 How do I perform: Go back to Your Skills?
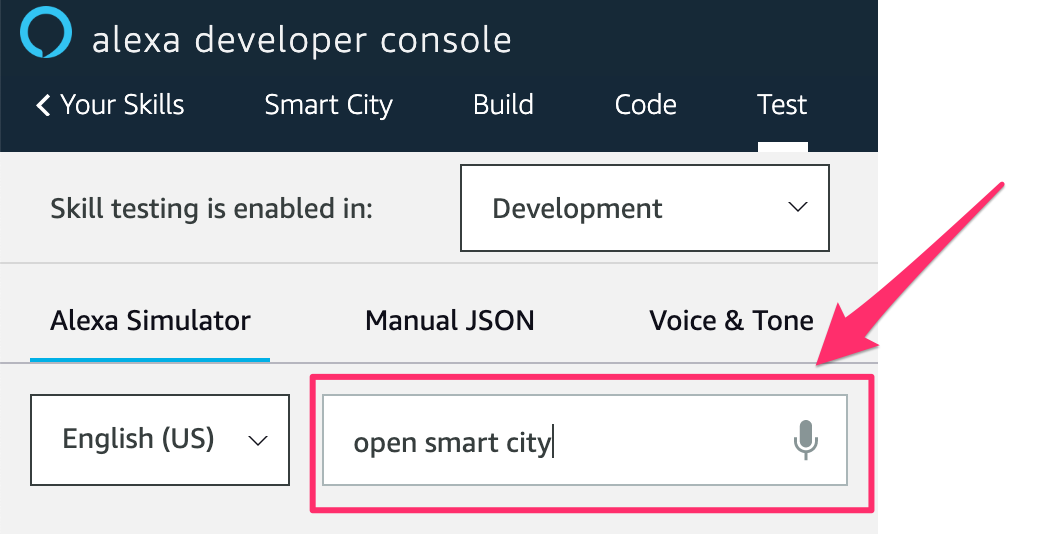pos(122,105)
